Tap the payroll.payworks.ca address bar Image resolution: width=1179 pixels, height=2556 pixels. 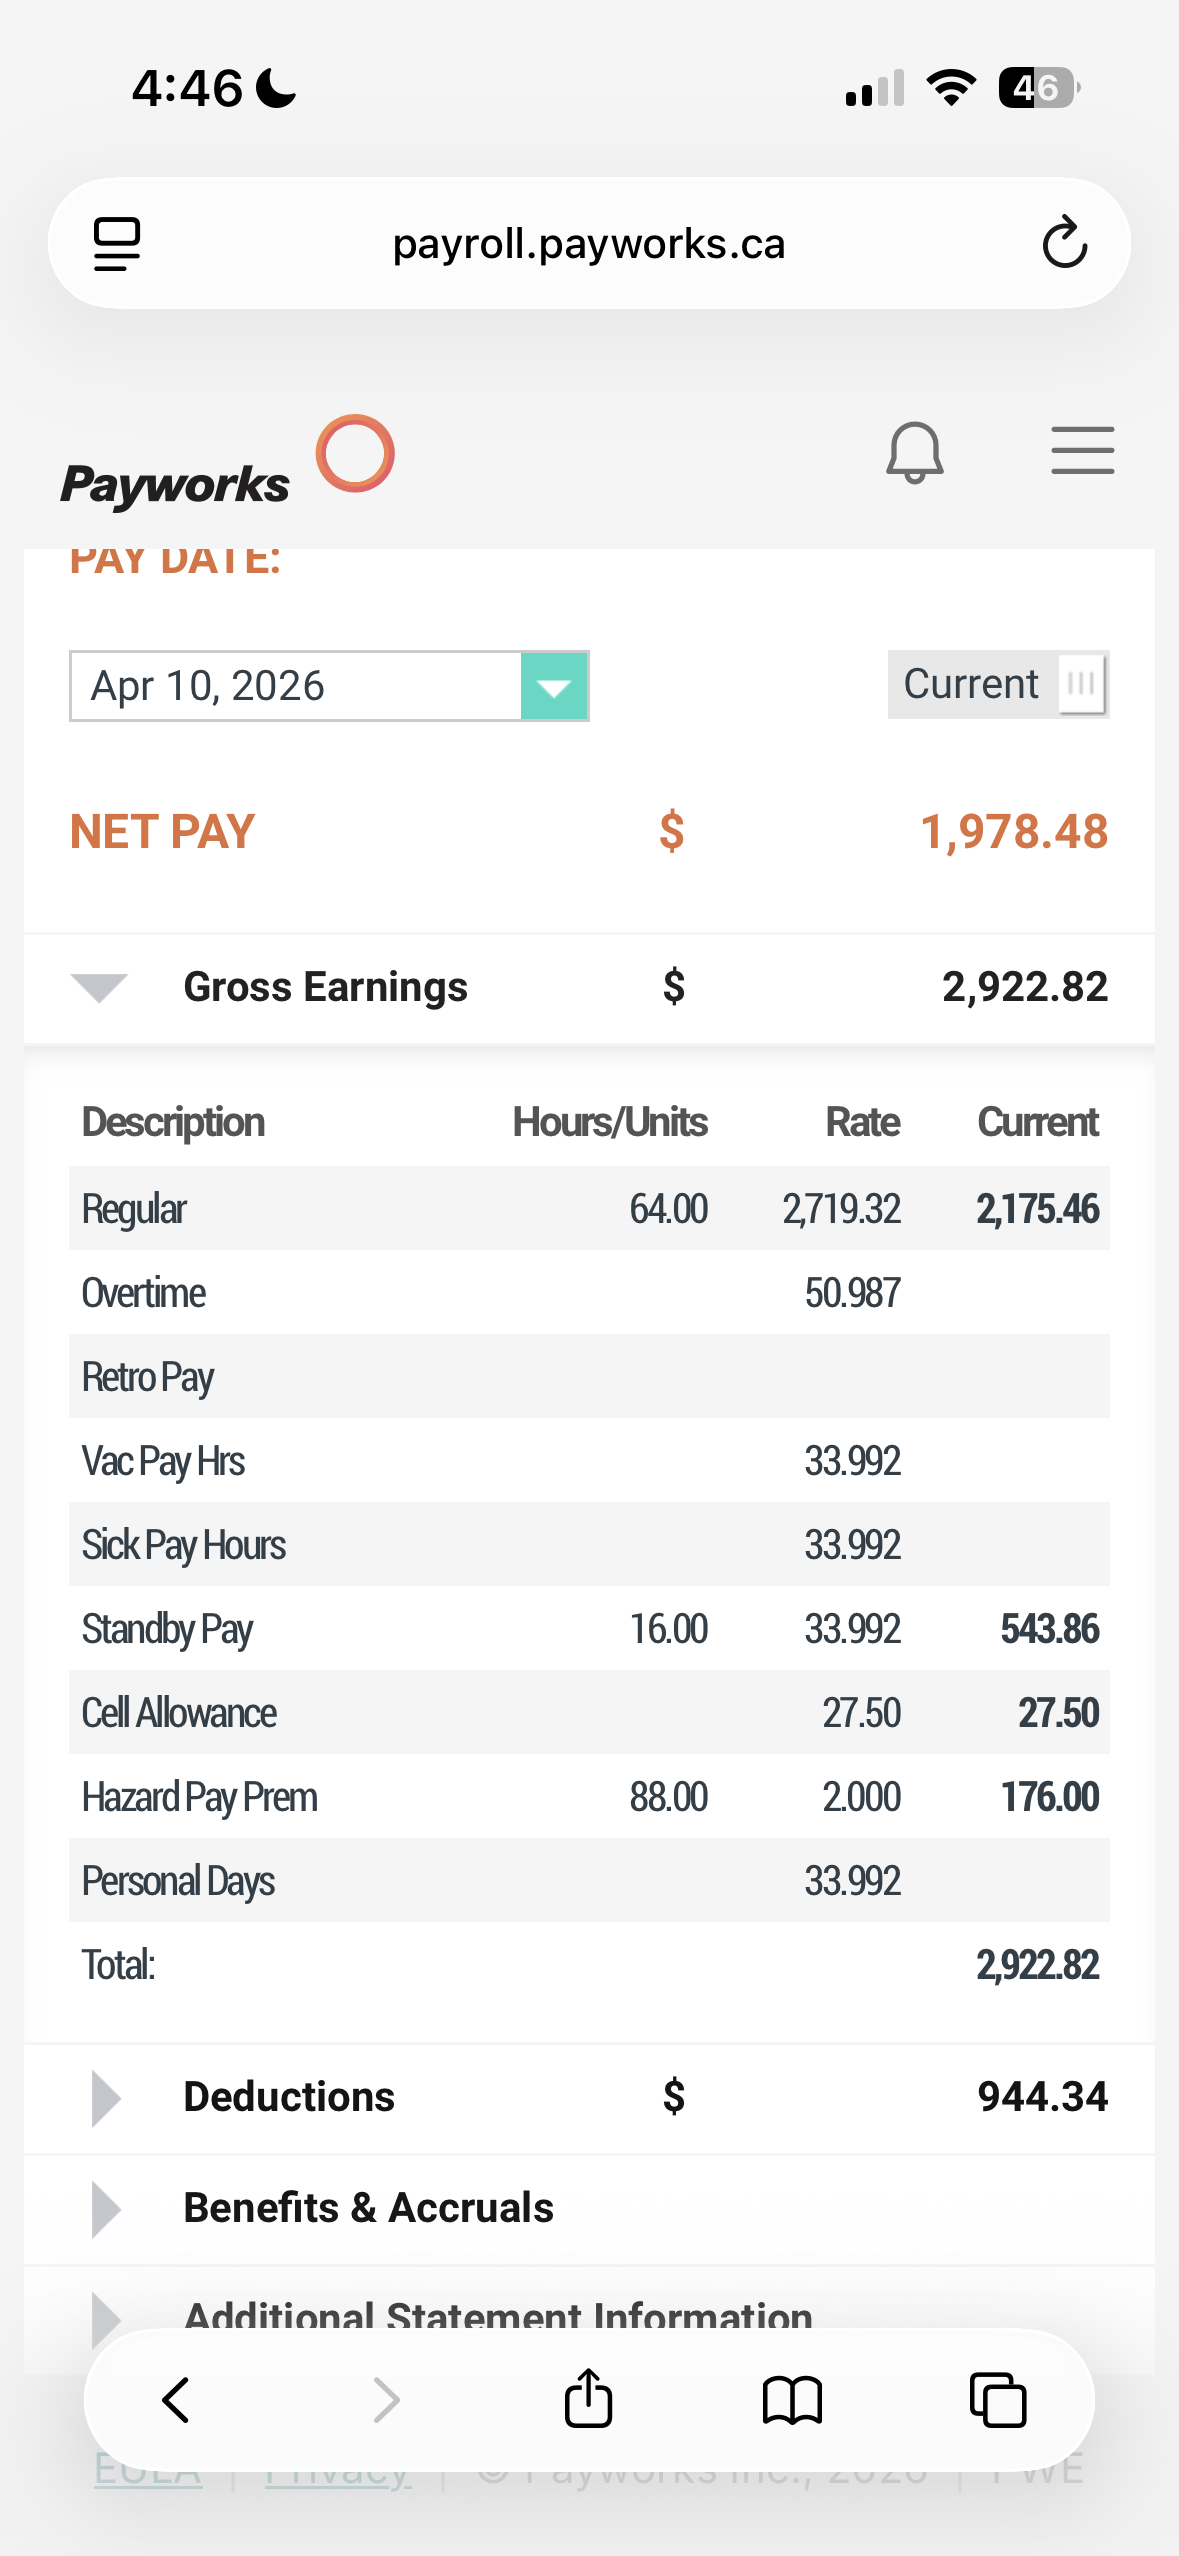[588, 244]
